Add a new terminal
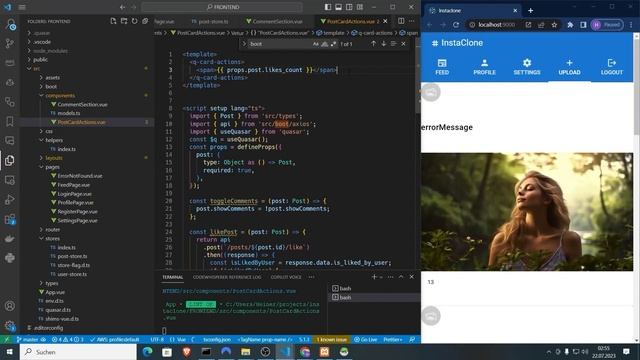The height and width of the screenshot is (360, 640). click(x=374, y=277)
